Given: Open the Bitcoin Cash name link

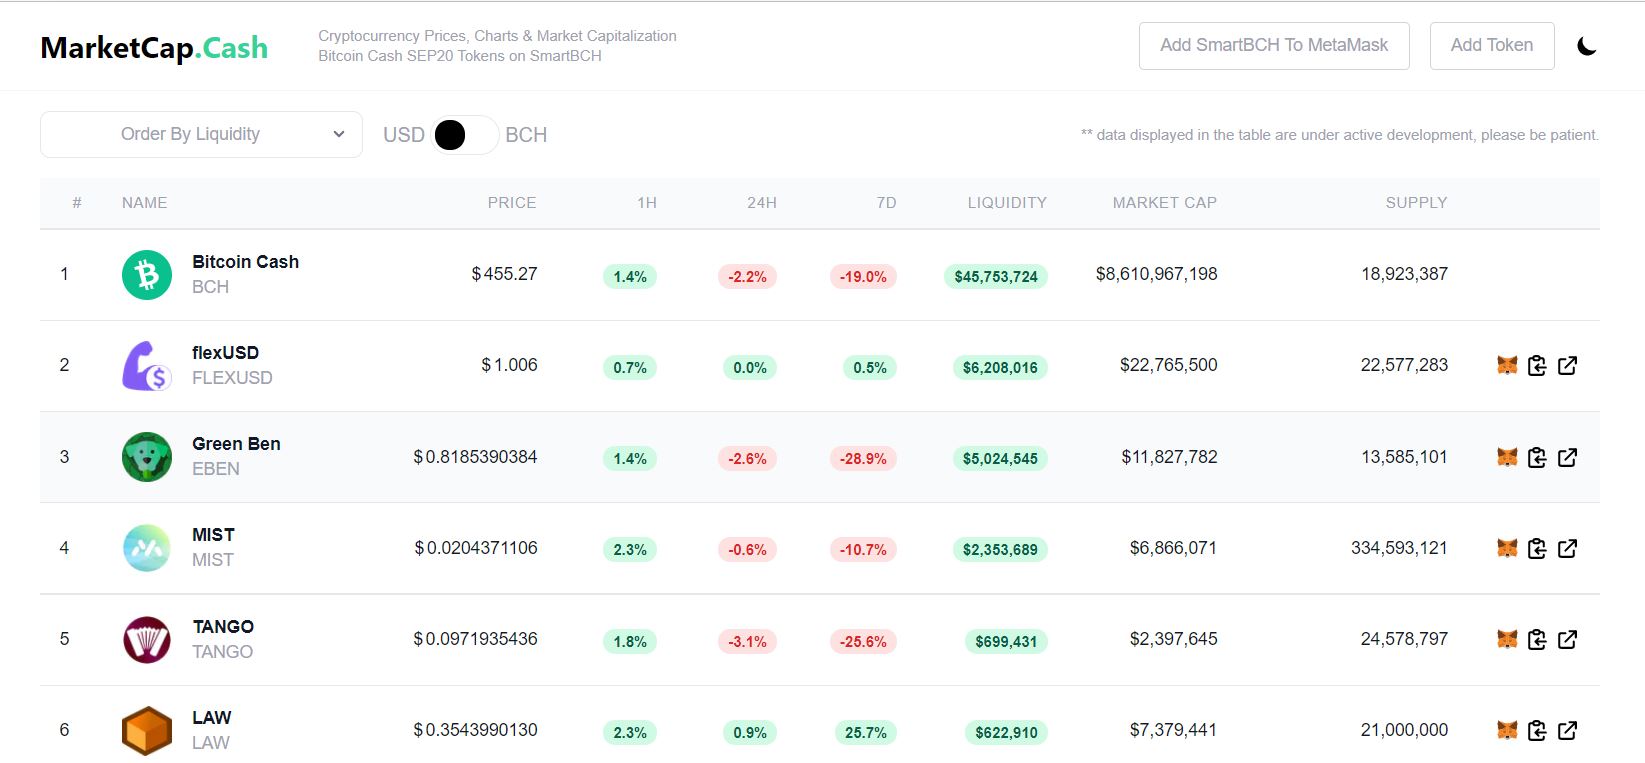Looking at the screenshot, I should (x=245, y=262).
